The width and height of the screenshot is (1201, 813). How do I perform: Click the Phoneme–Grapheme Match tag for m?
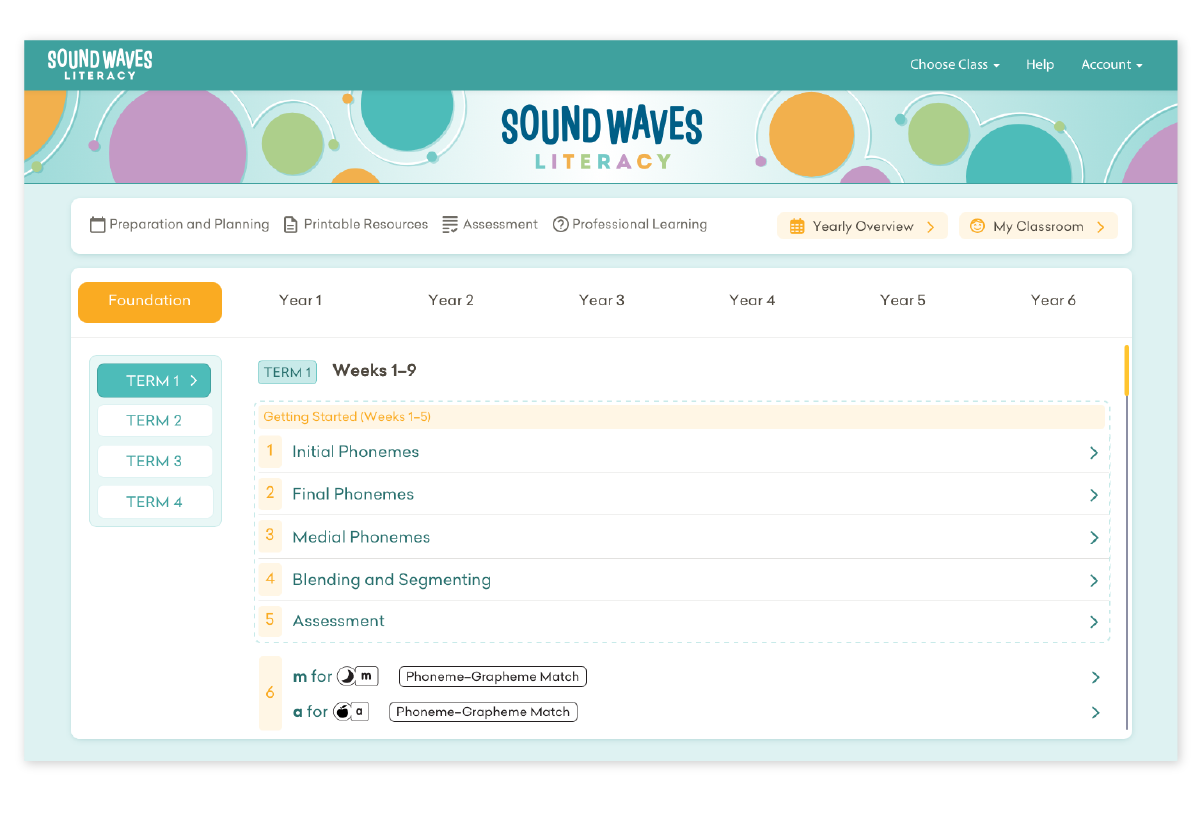tap(492, 677)
